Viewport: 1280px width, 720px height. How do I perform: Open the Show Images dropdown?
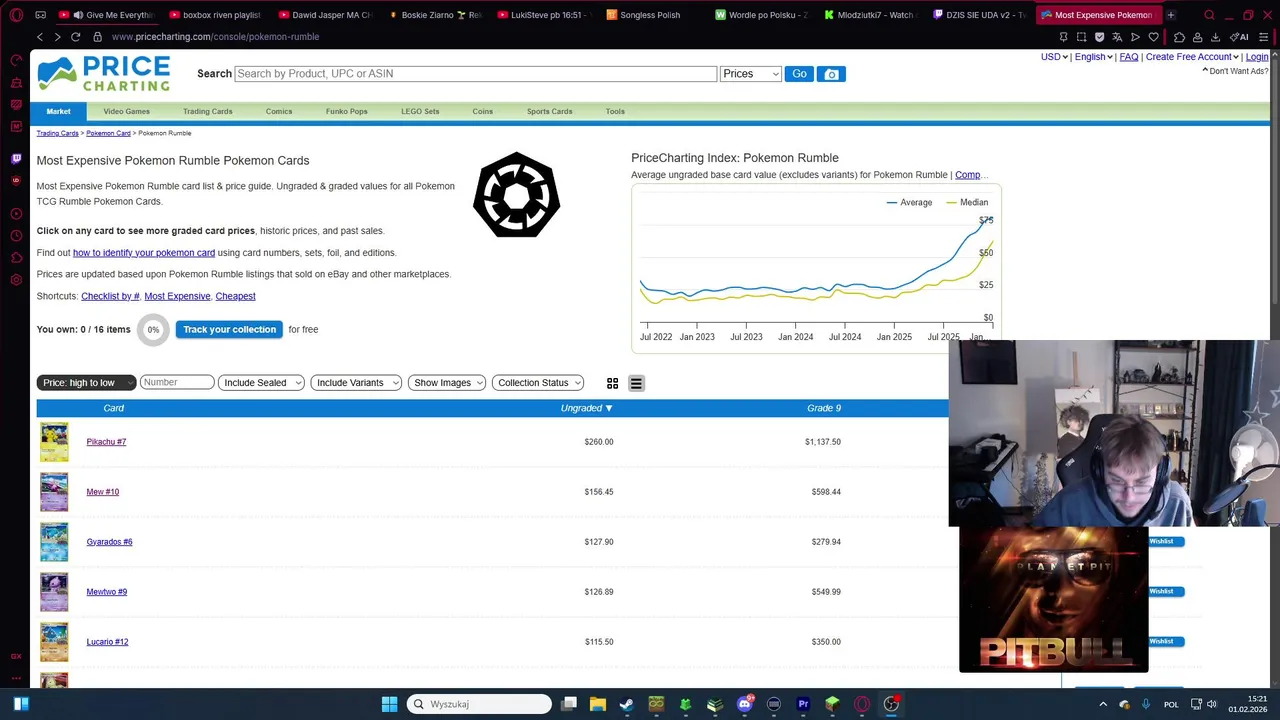[x=447, y=383]
